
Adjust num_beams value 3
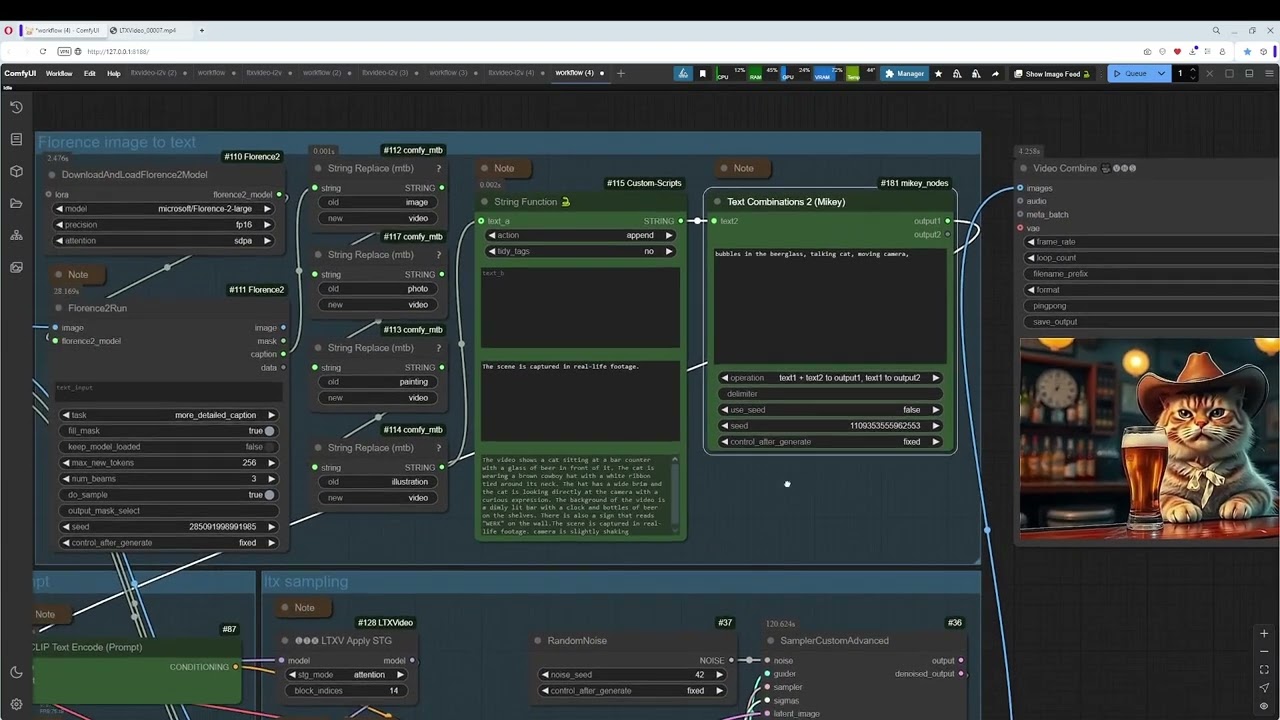point(168,479)
